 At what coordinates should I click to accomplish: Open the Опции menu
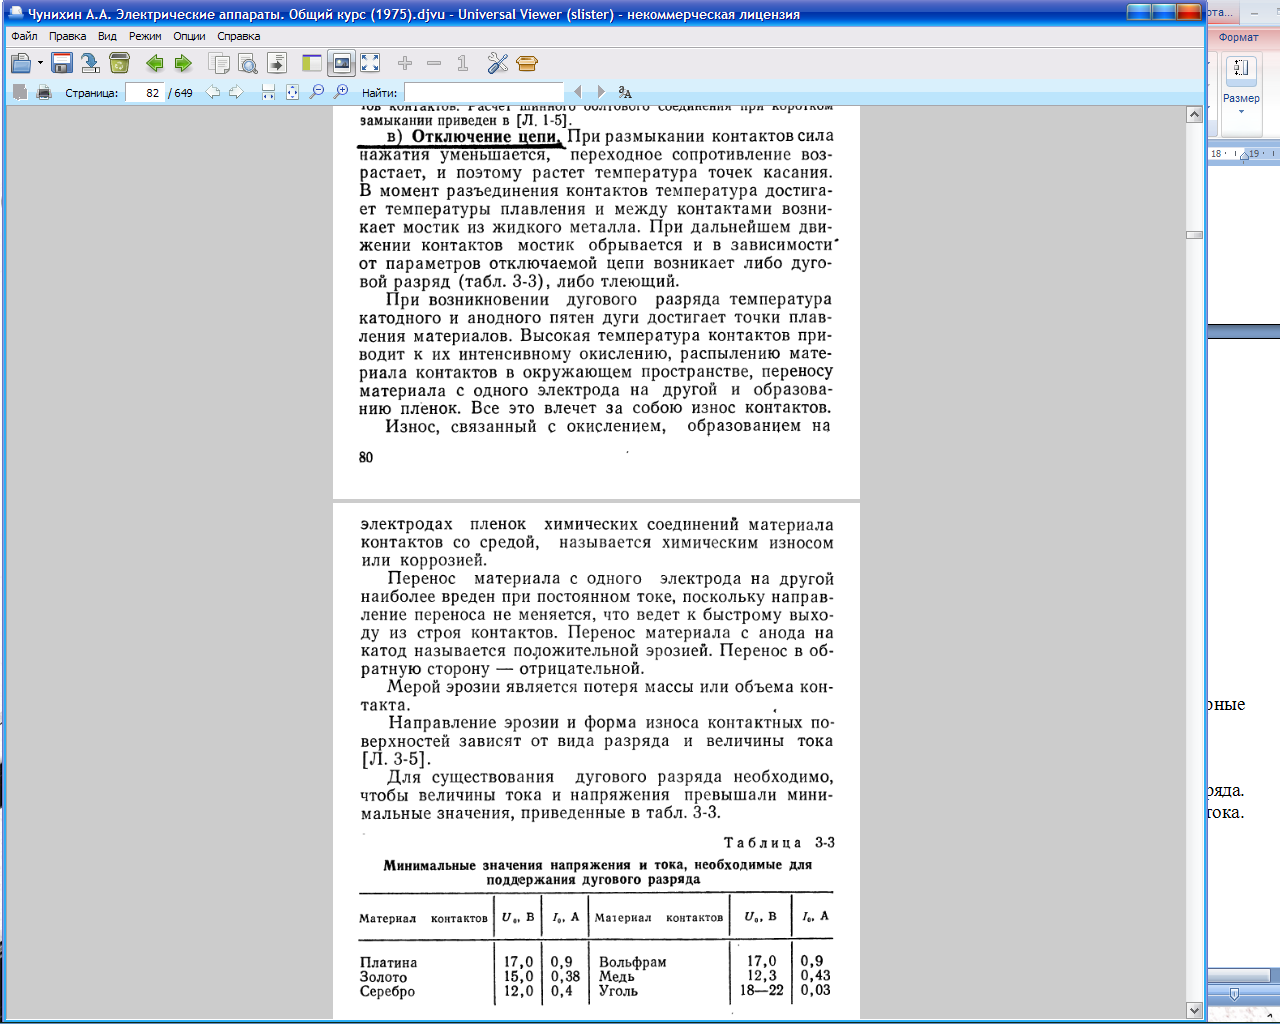click(189, 36)
